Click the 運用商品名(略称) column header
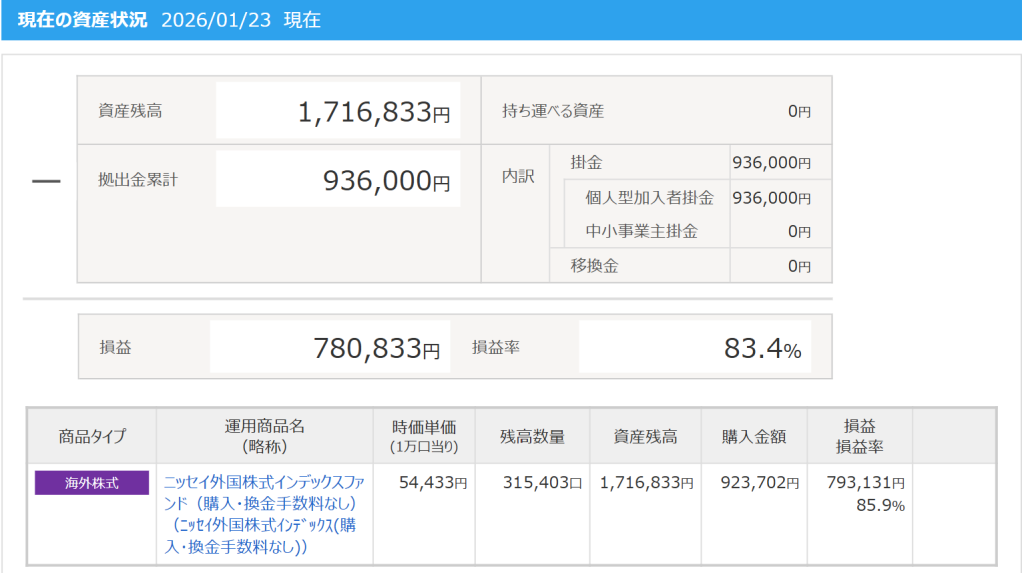The height and width of the screenshot is (573, 1024). [x=264, y=436]
